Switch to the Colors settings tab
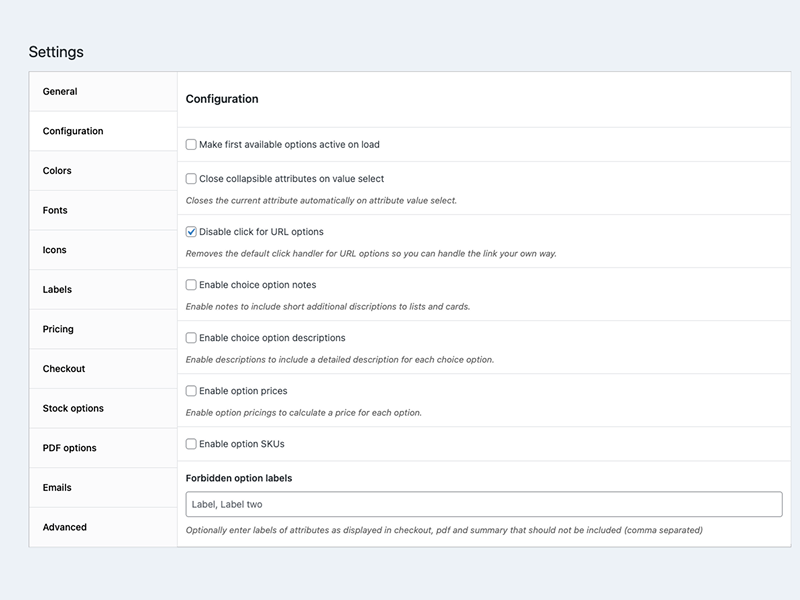 (x=57, y=171)
